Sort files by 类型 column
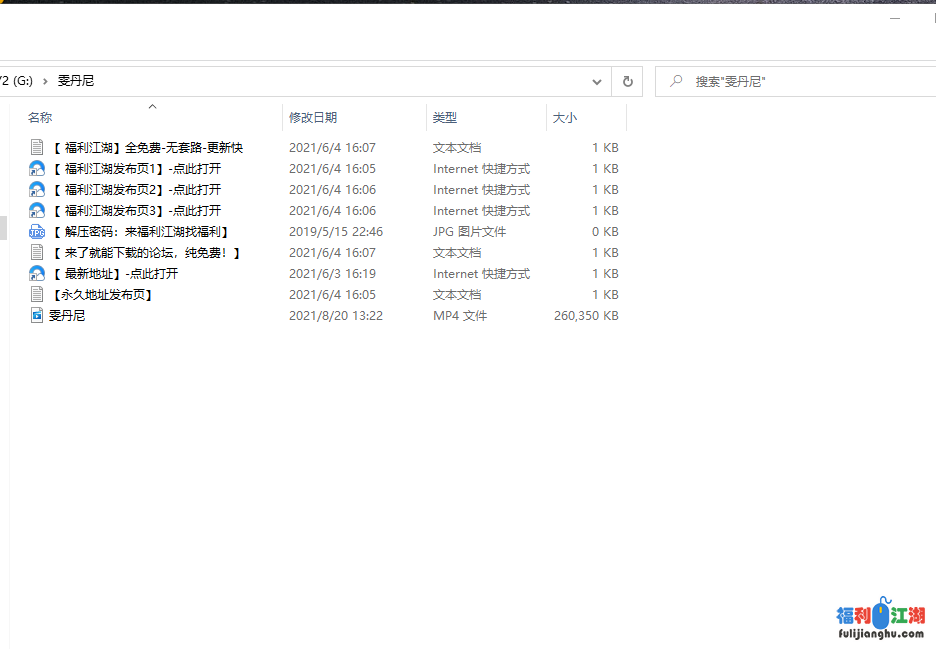936x649 pixels. (445, 118)
